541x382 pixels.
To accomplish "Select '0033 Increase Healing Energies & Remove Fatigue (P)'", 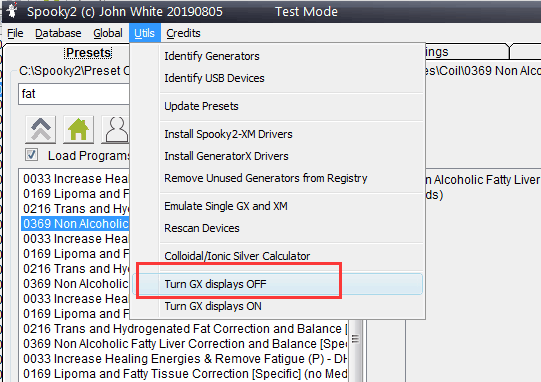I will pos(184,359).
